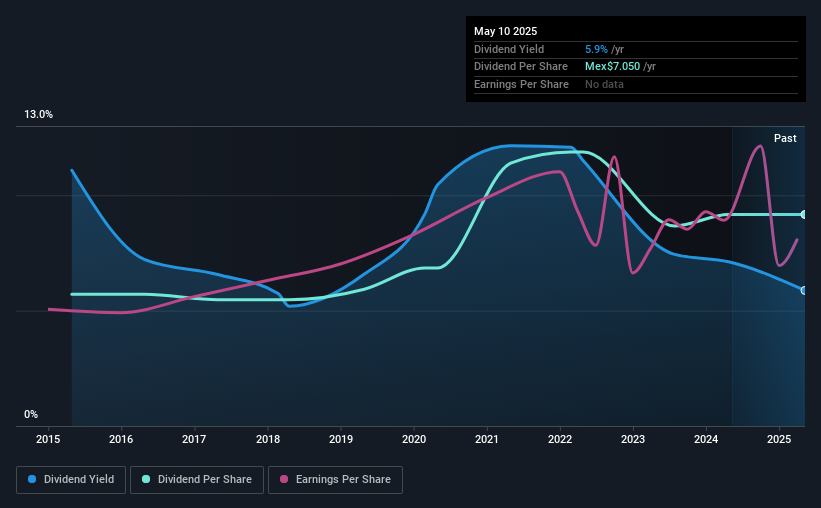Select the 2015 x-axis label
Image resolution: width=821 pixels, height=508 pixels.
point(48,439)
